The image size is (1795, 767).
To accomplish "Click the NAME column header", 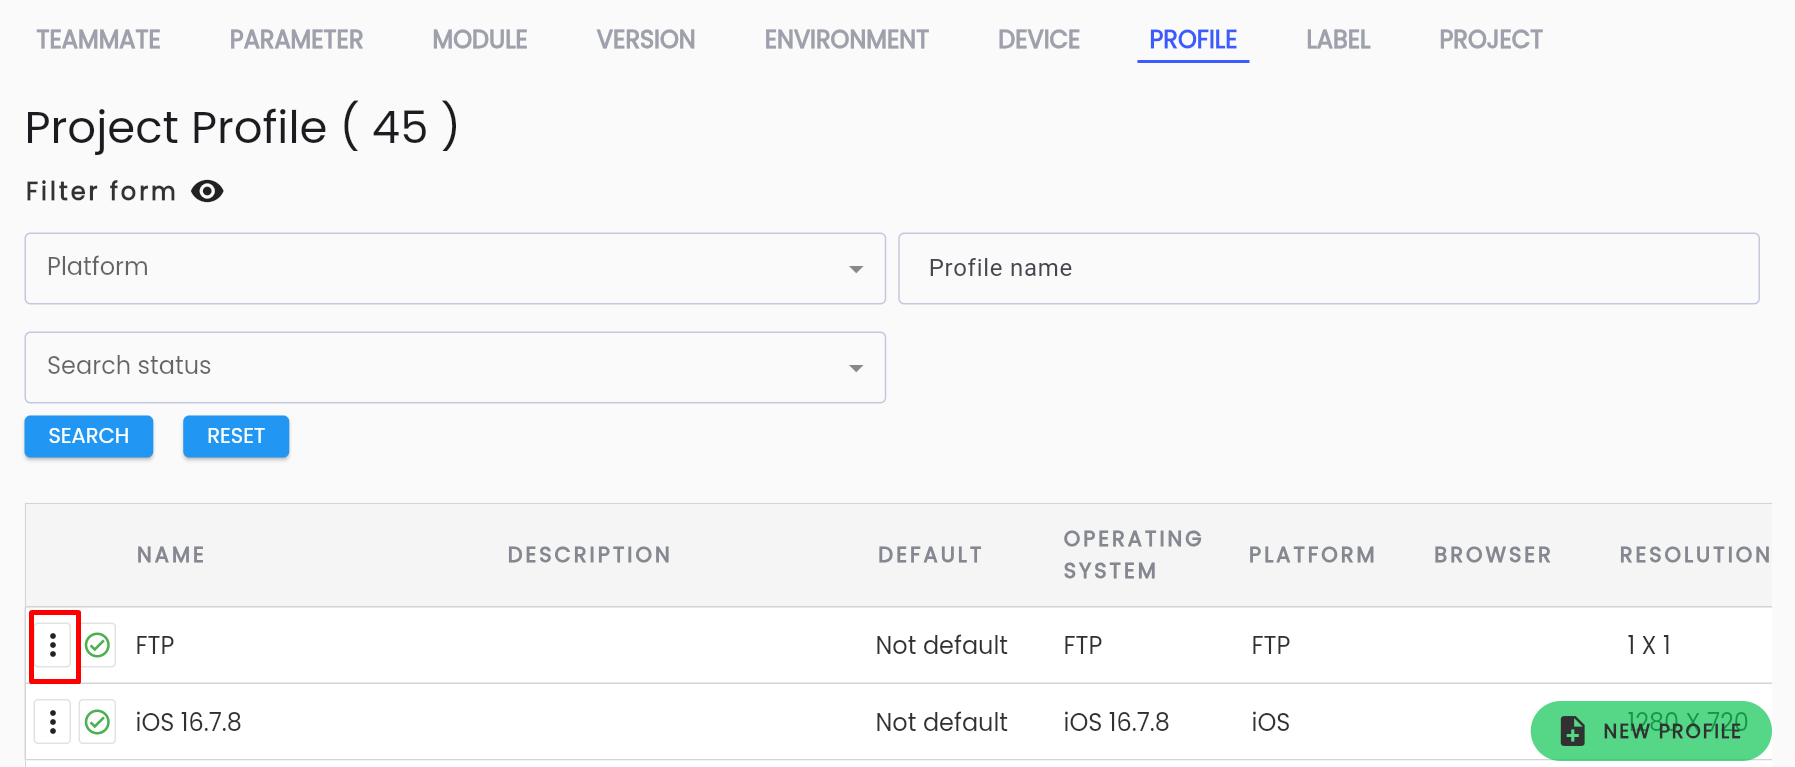I will pyautogui.click(x=171, y=555).
